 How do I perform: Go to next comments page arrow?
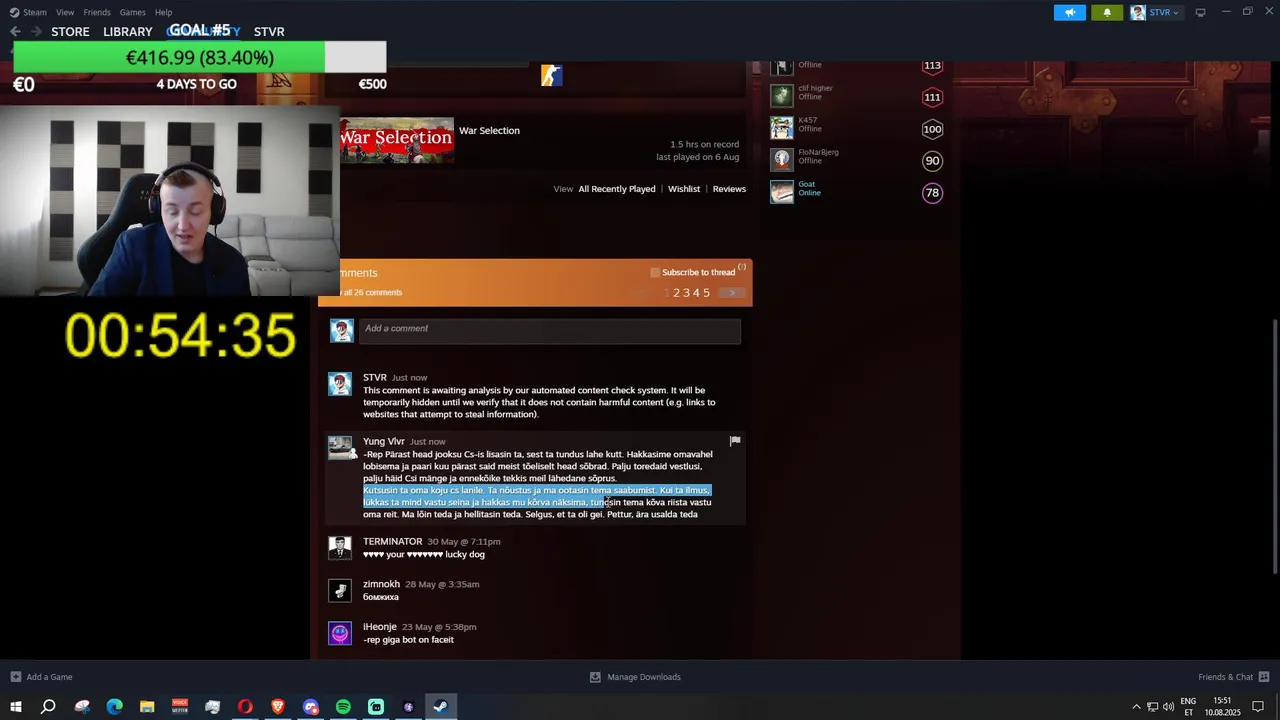point(732,293)
